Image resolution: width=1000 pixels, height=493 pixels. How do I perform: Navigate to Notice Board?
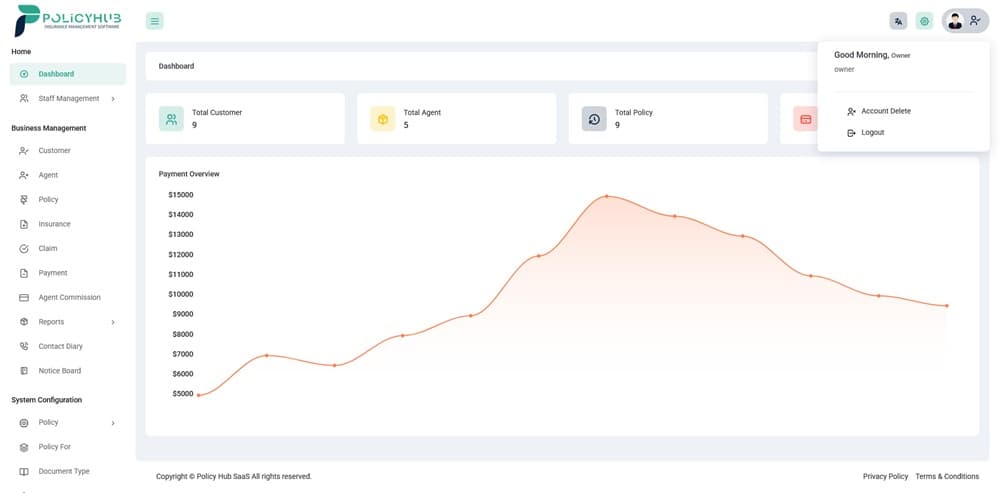tap(59, 371)
